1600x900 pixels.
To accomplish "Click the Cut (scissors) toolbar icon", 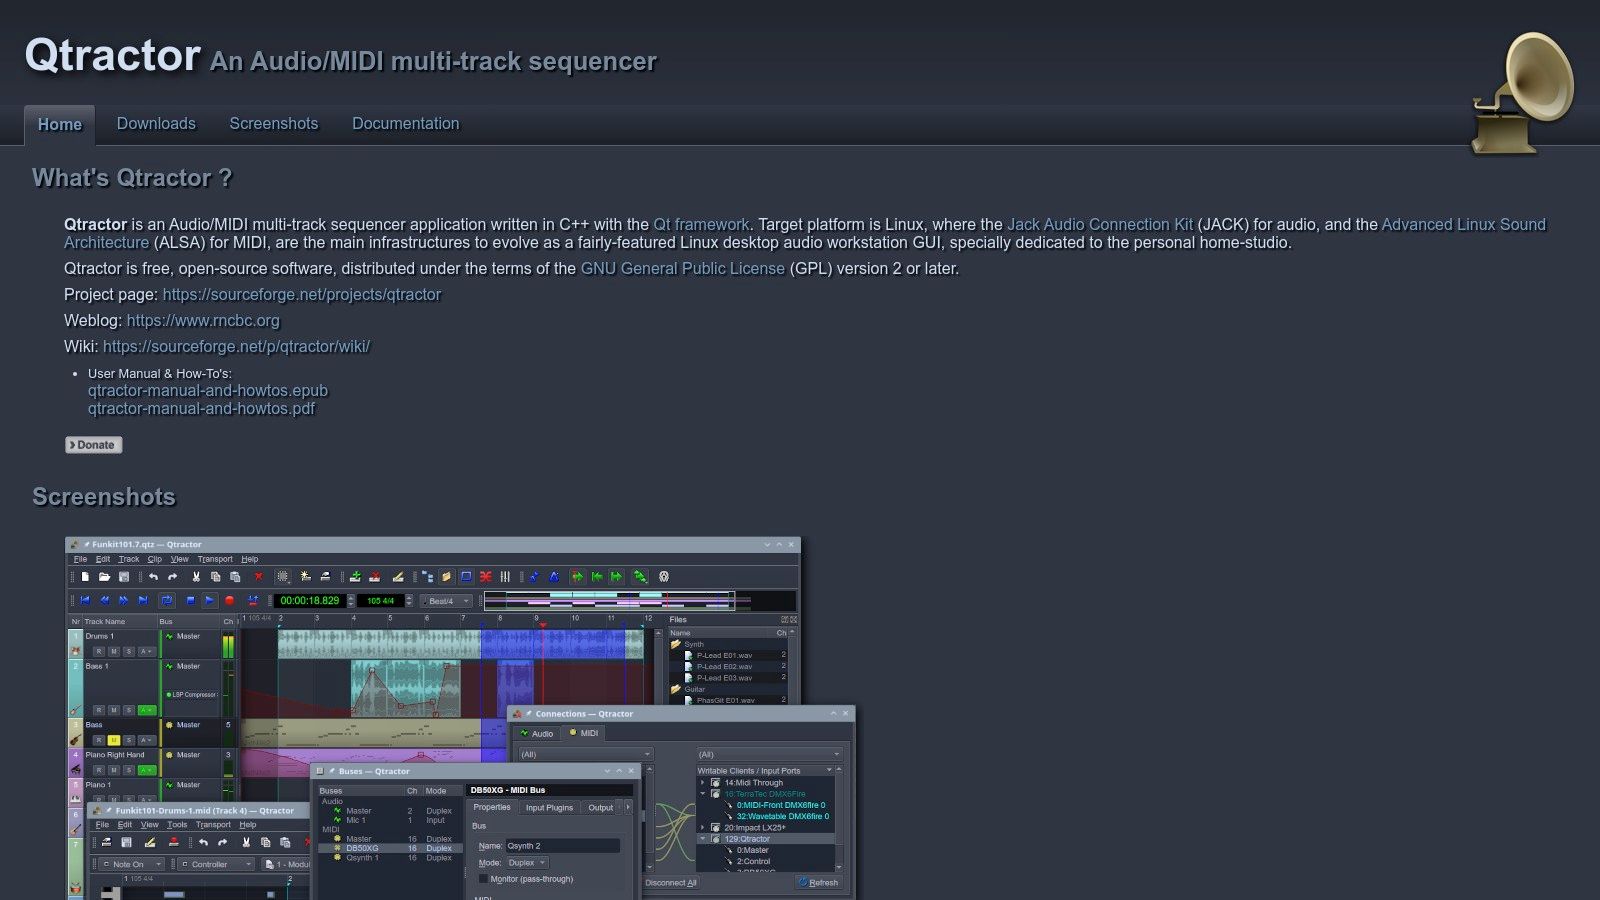I will click(195, 579).
